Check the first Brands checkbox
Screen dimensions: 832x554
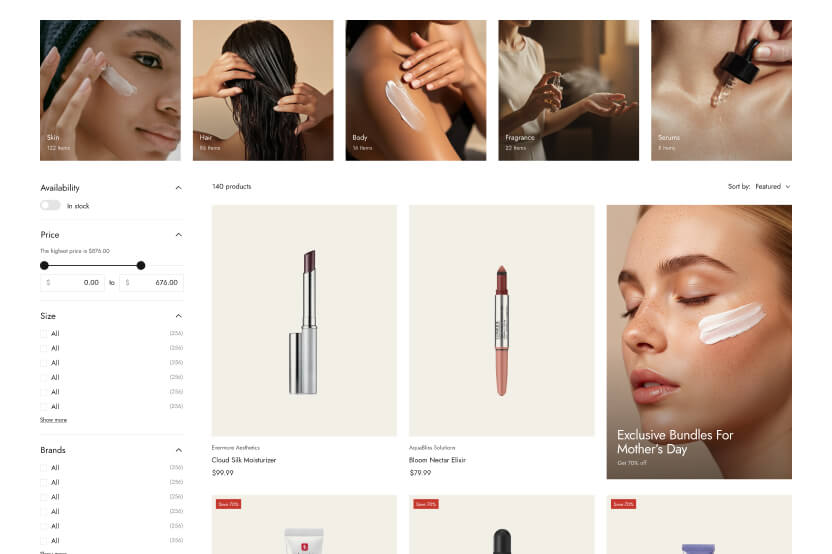point(44,468)
